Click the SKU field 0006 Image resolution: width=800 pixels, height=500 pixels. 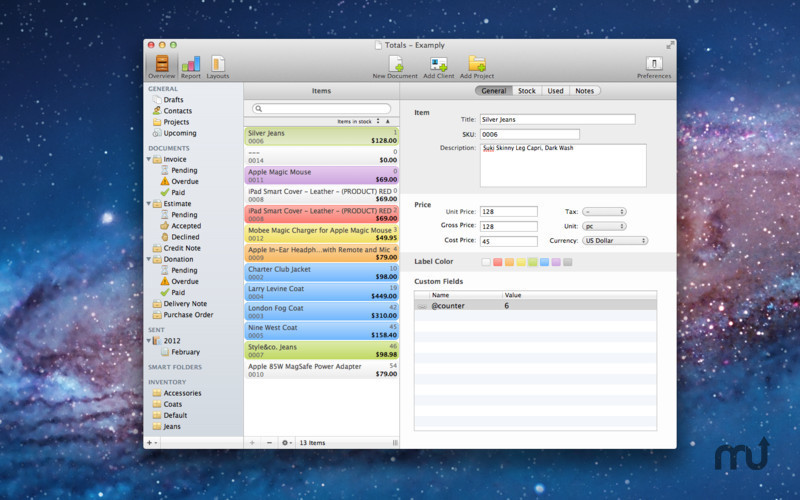pyautogui.click(x=530, y=134)
